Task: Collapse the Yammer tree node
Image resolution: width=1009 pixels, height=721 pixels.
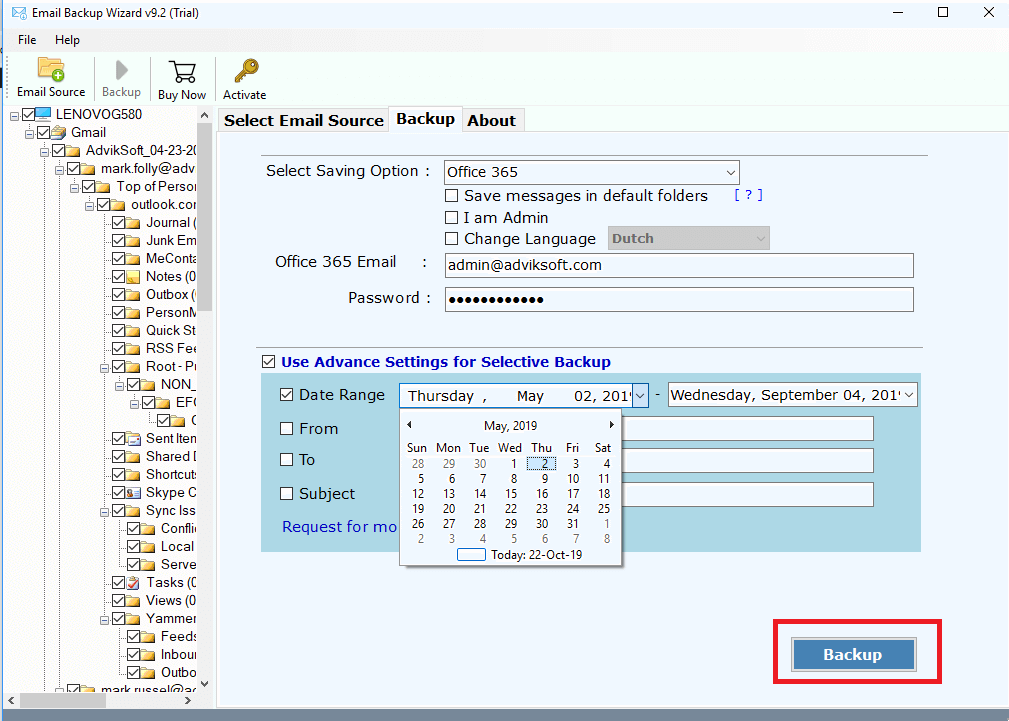Action: point(104,621)
